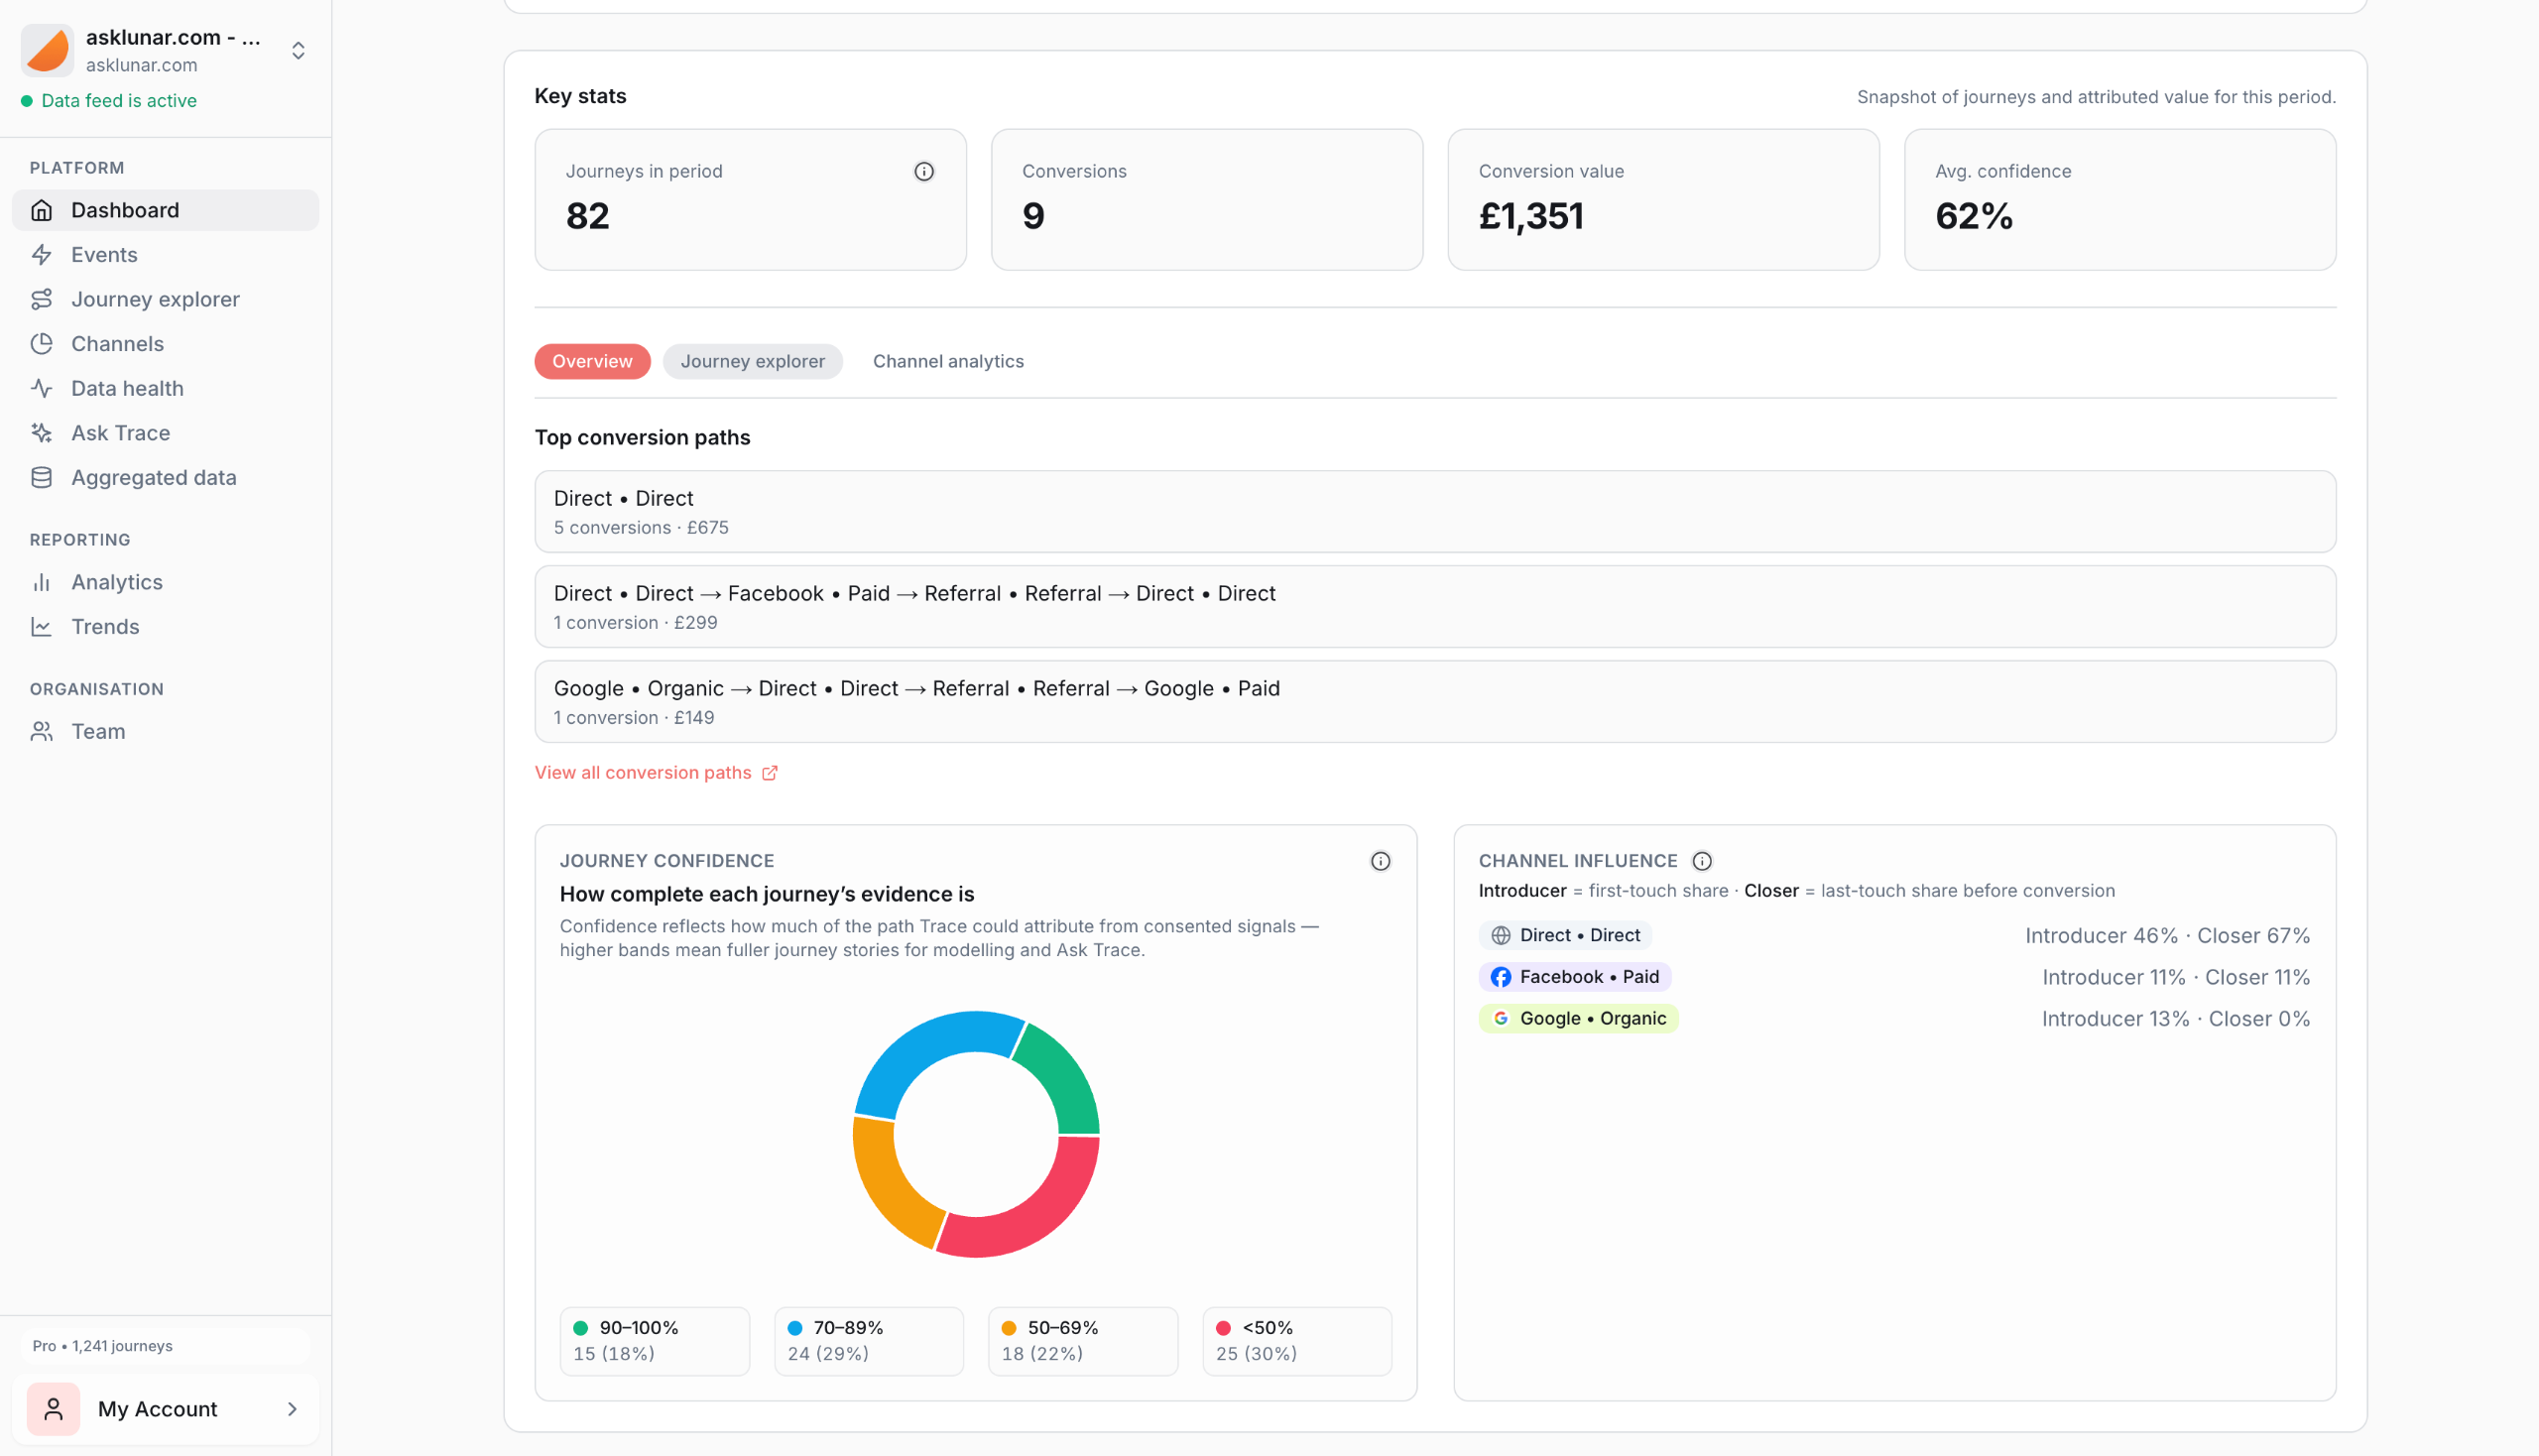Viewport: 2539px width, 1456px height.
Task: Click the Trends line chart icon
Action: pyautogui.click(x=41, y=627)
